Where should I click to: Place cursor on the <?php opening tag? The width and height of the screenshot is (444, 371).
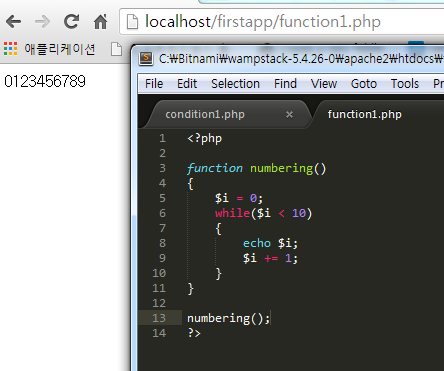tap(204, 138)
